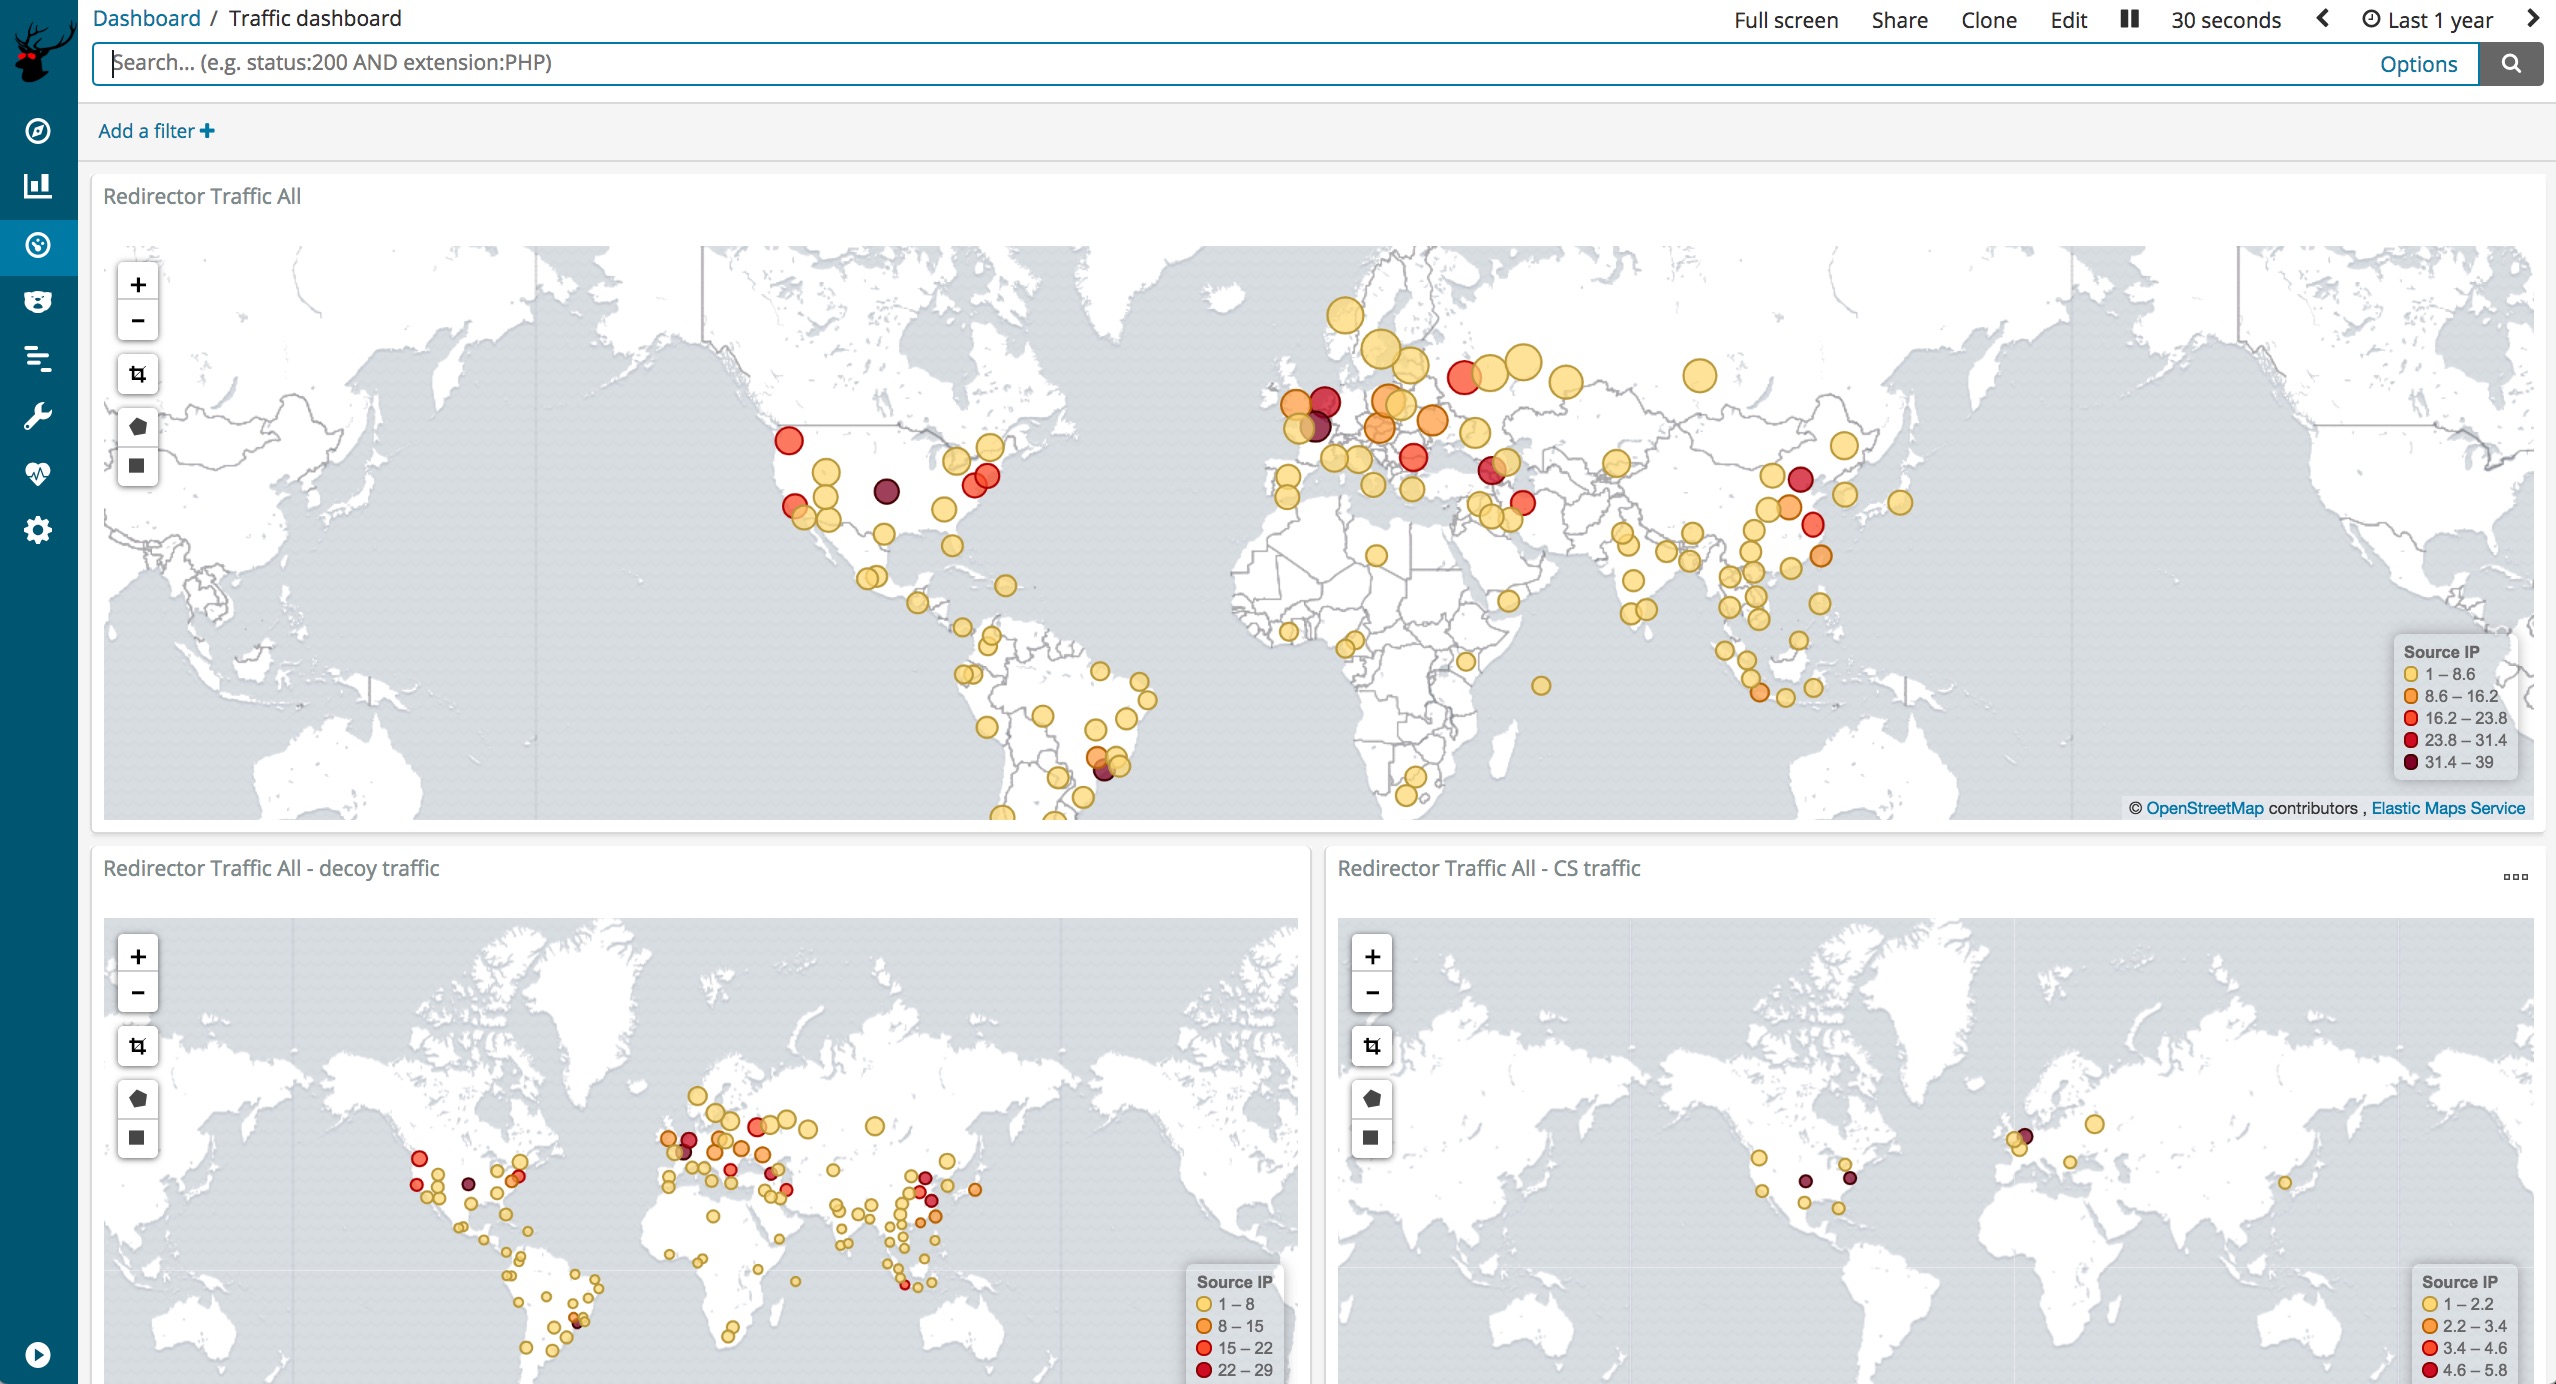
Task: Open the 30 seconds refresh interval selector
Action: pyautogui.click(x=2225, y=20)
